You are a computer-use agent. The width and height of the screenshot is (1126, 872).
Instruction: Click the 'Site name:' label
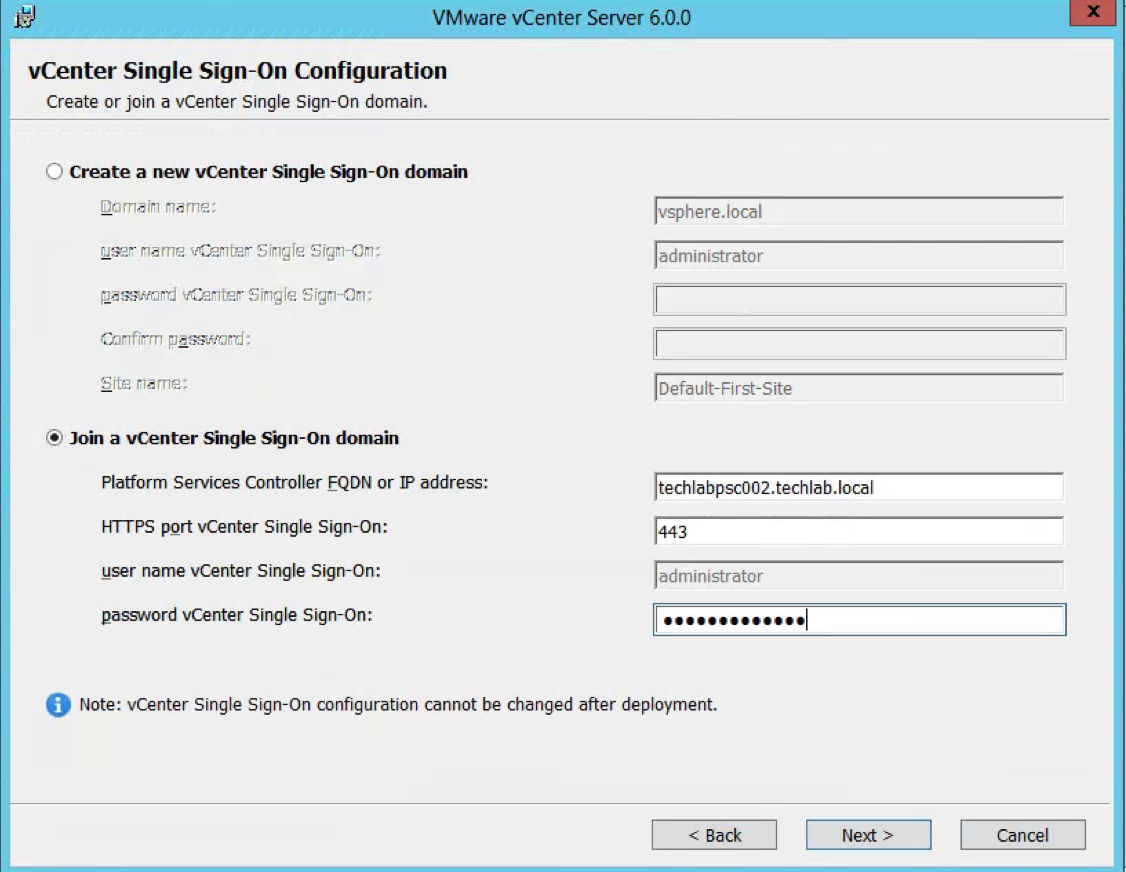click(x=144, y=384)
